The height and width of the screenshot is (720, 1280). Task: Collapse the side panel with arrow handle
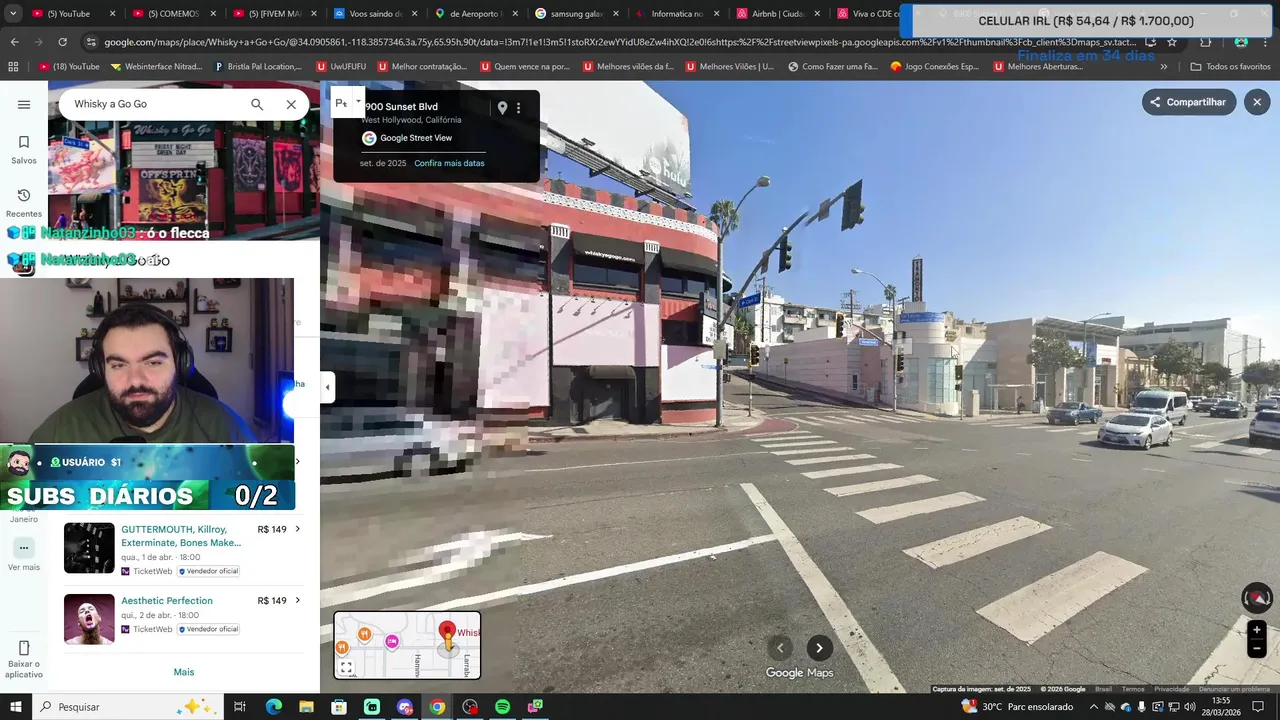pyautogui.click(x=327, y=387)
